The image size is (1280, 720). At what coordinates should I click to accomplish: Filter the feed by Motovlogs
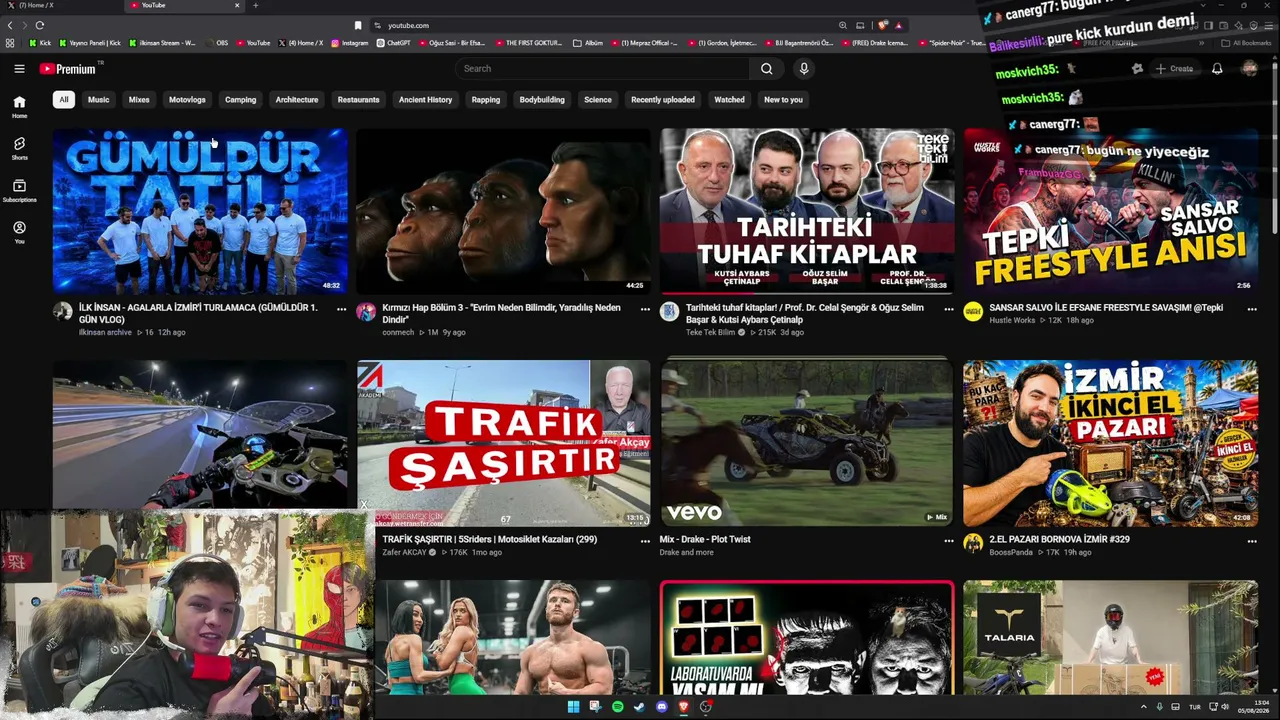[187, 100]
